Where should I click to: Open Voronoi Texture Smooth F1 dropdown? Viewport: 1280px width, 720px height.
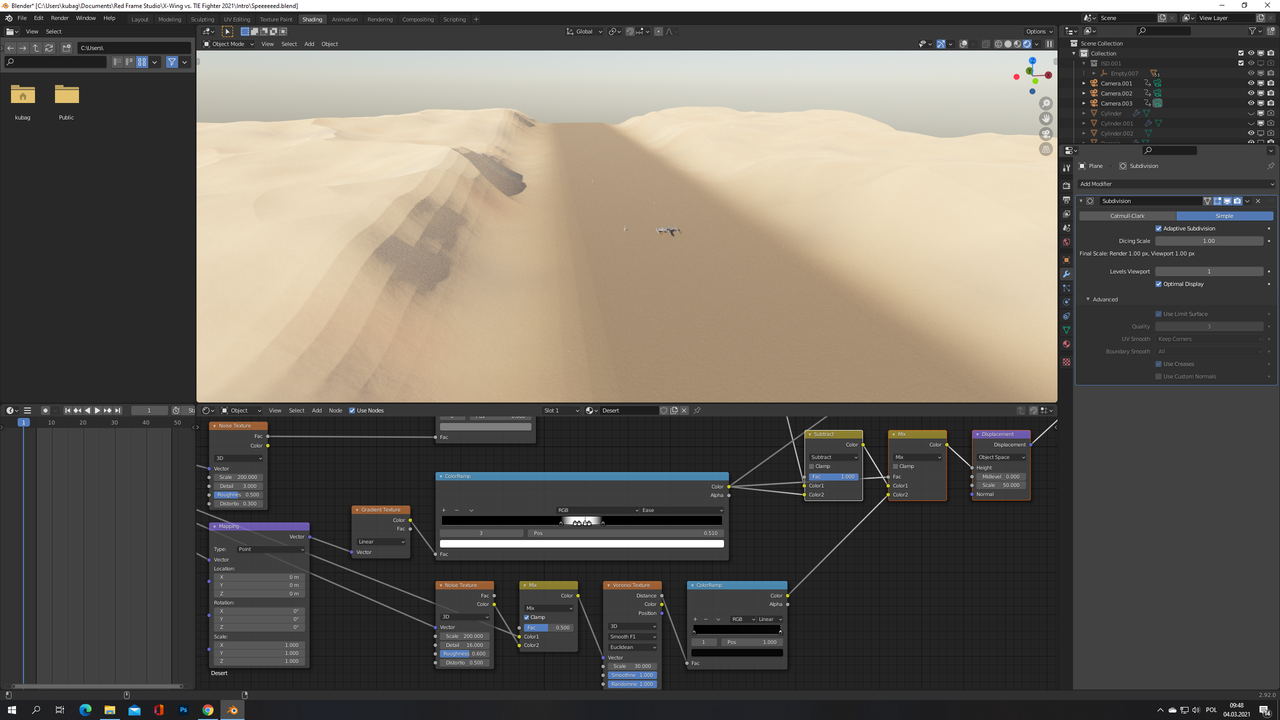coord(633,637)
